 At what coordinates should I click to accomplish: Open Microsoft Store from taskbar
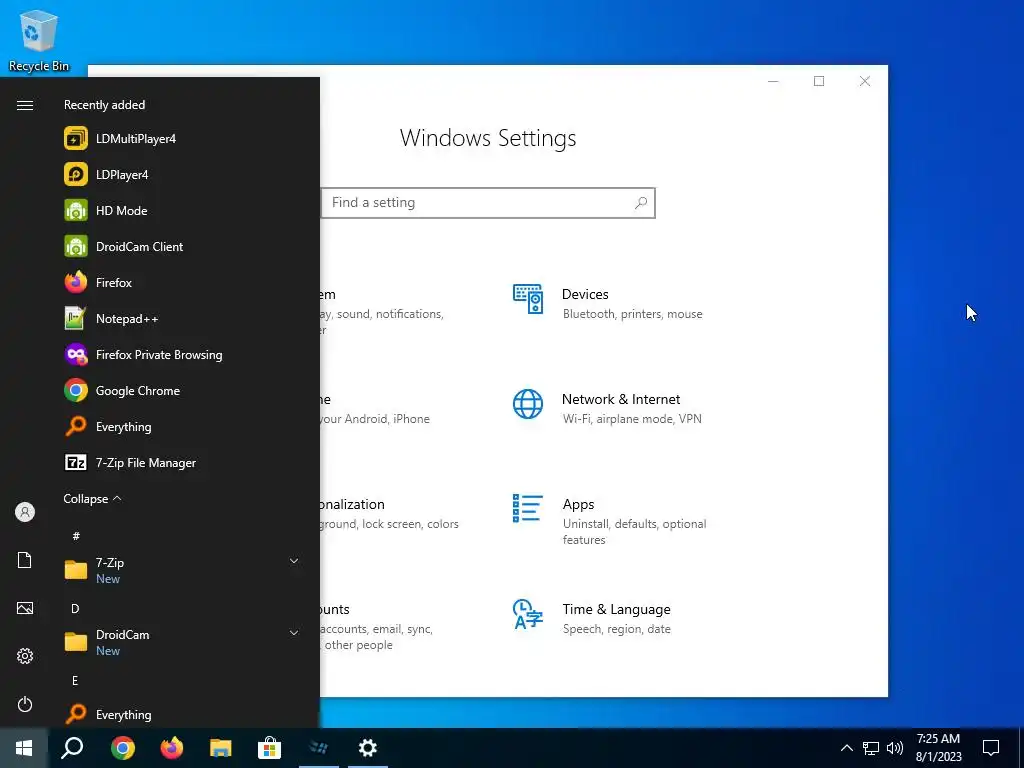coord(269,748)
